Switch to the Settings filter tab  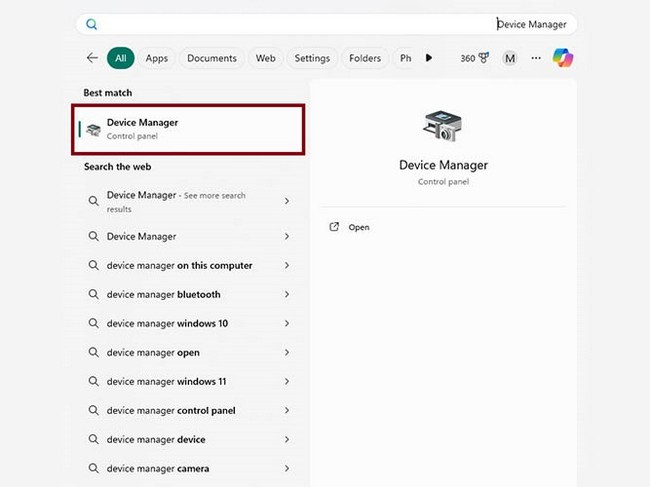pos(312,58)
